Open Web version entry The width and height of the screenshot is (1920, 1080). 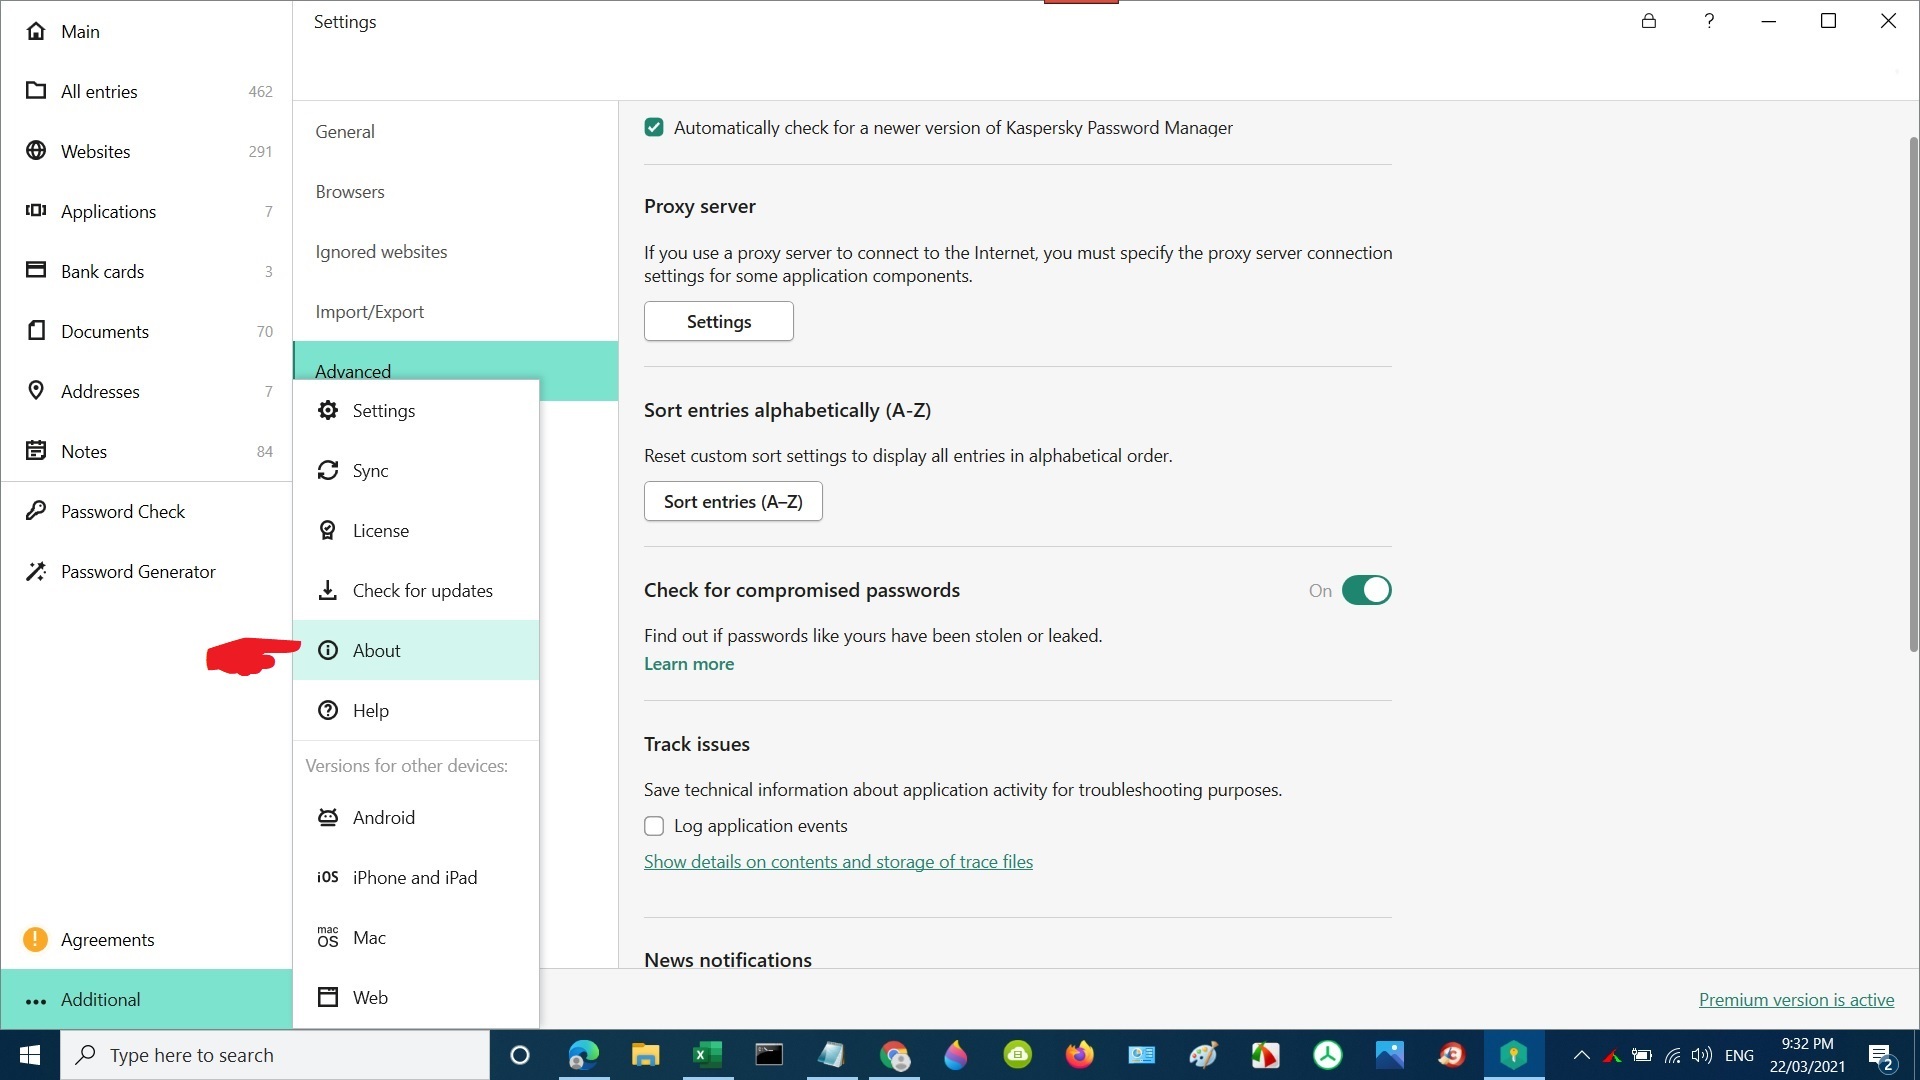(x=416, y=998)
